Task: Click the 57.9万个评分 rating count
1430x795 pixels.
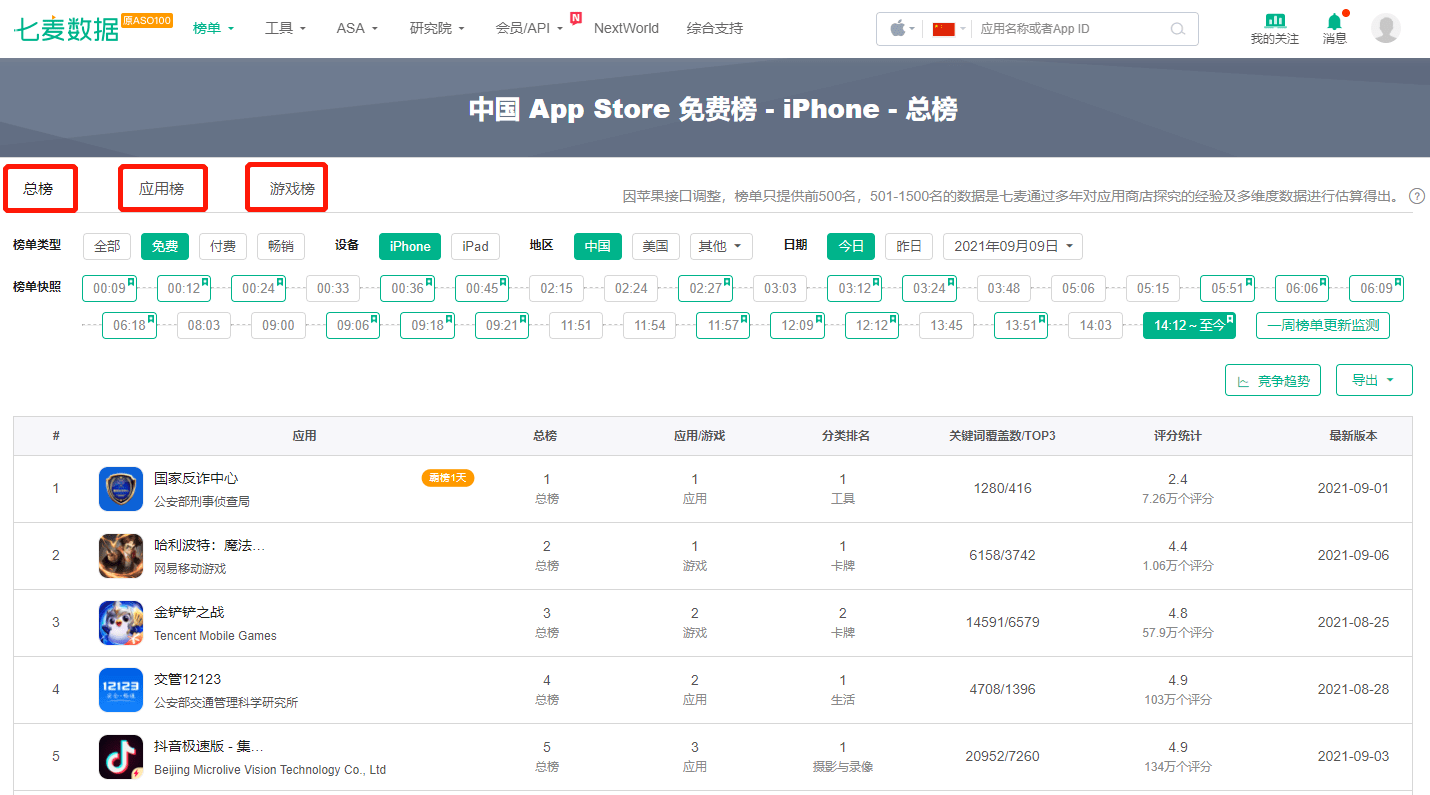Action: point(1178,633)
